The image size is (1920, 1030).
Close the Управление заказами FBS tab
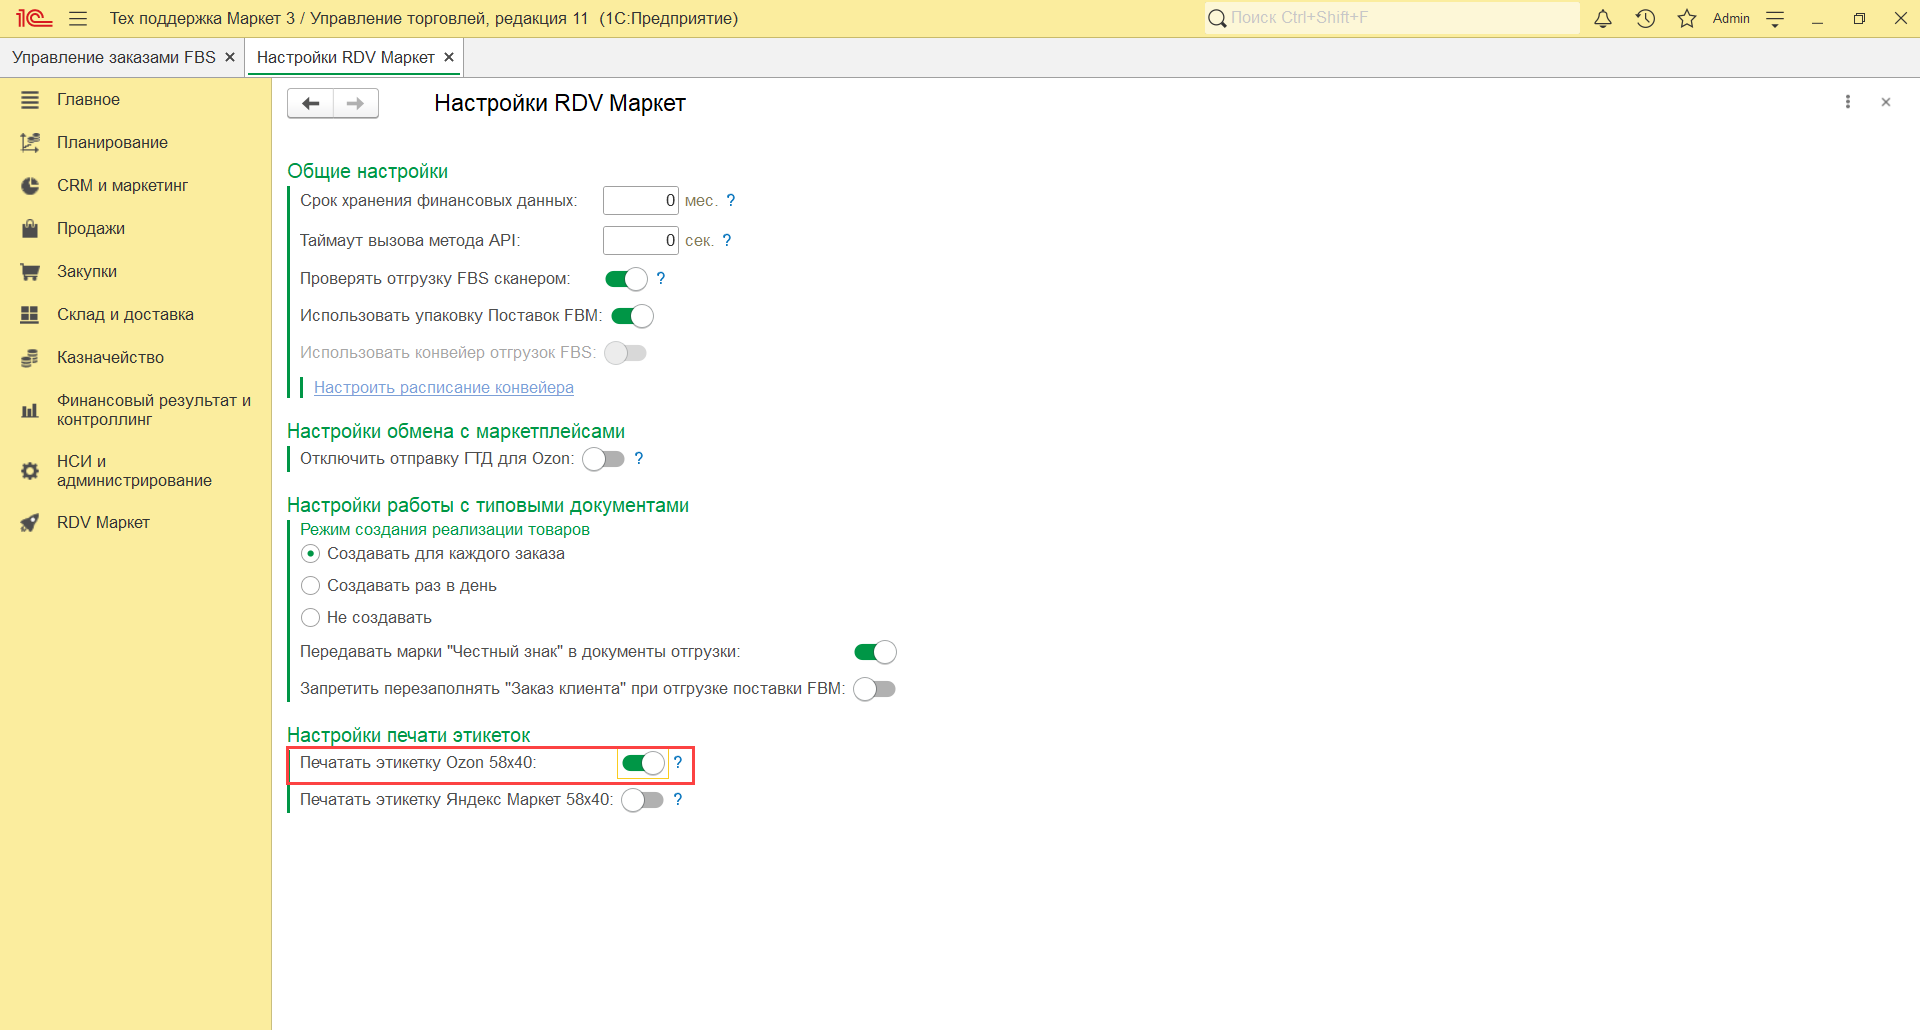click(230, 57)
